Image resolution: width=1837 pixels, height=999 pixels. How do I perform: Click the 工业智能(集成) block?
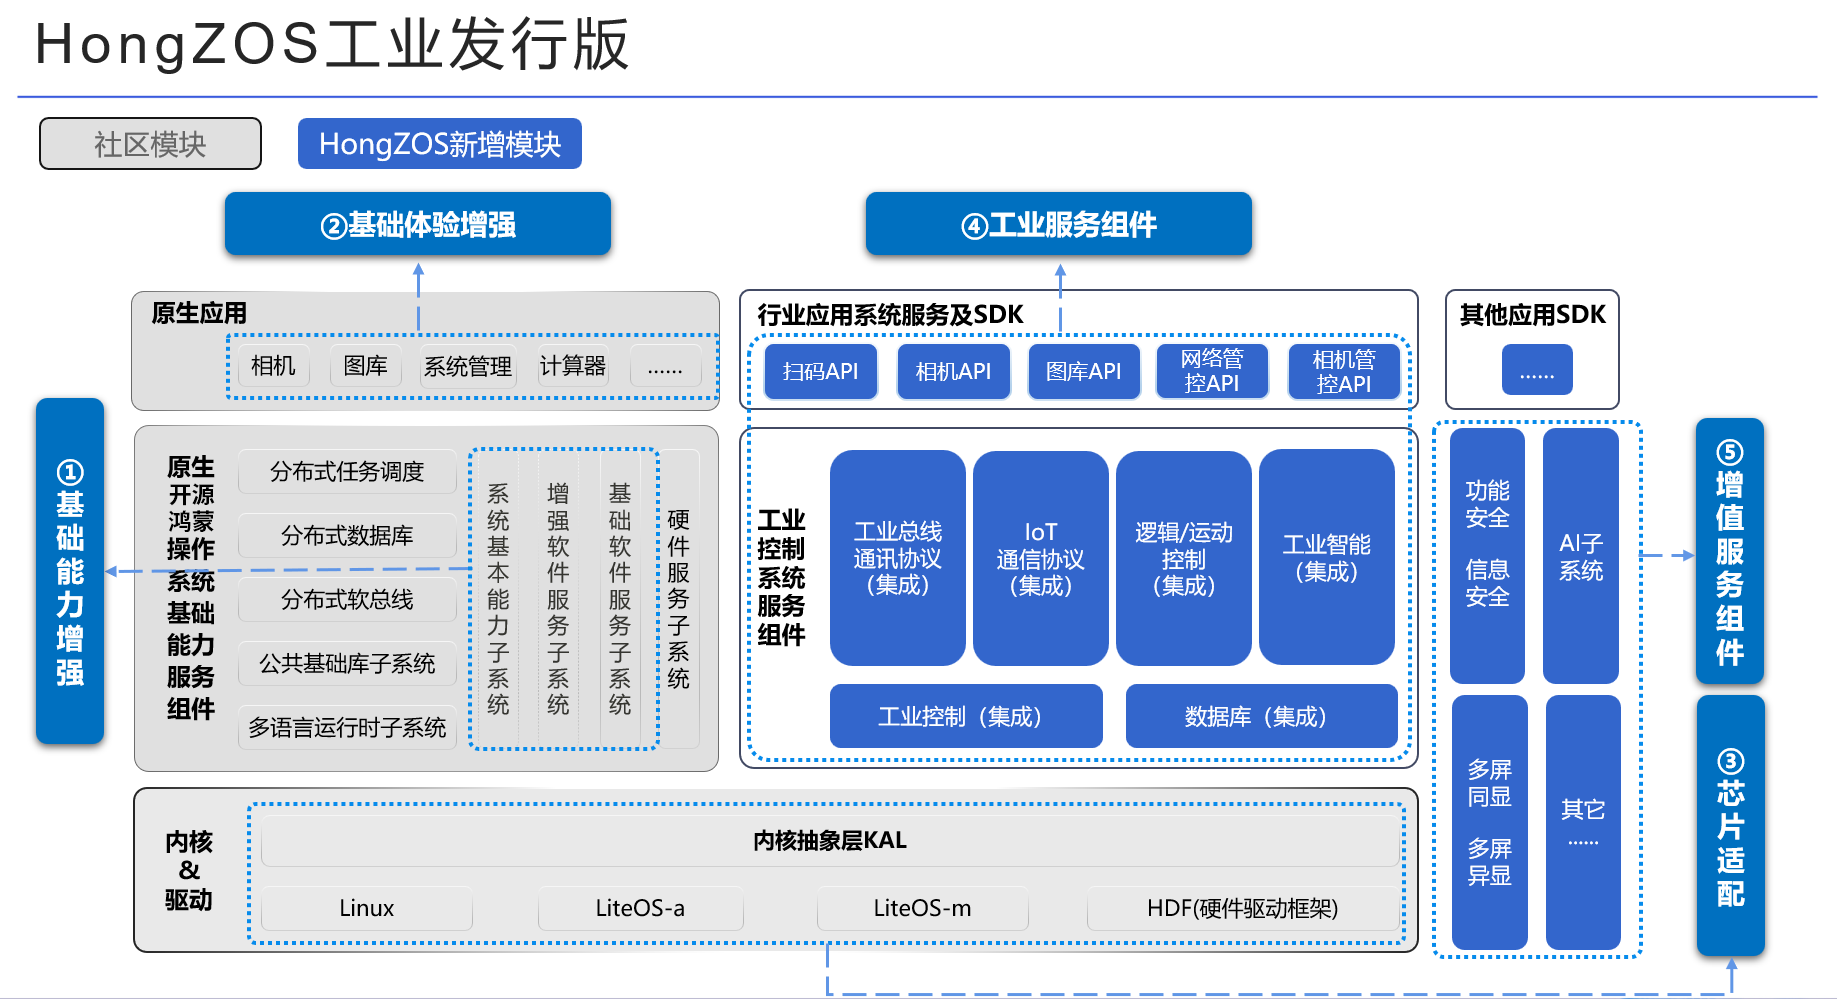[1326, 557]
